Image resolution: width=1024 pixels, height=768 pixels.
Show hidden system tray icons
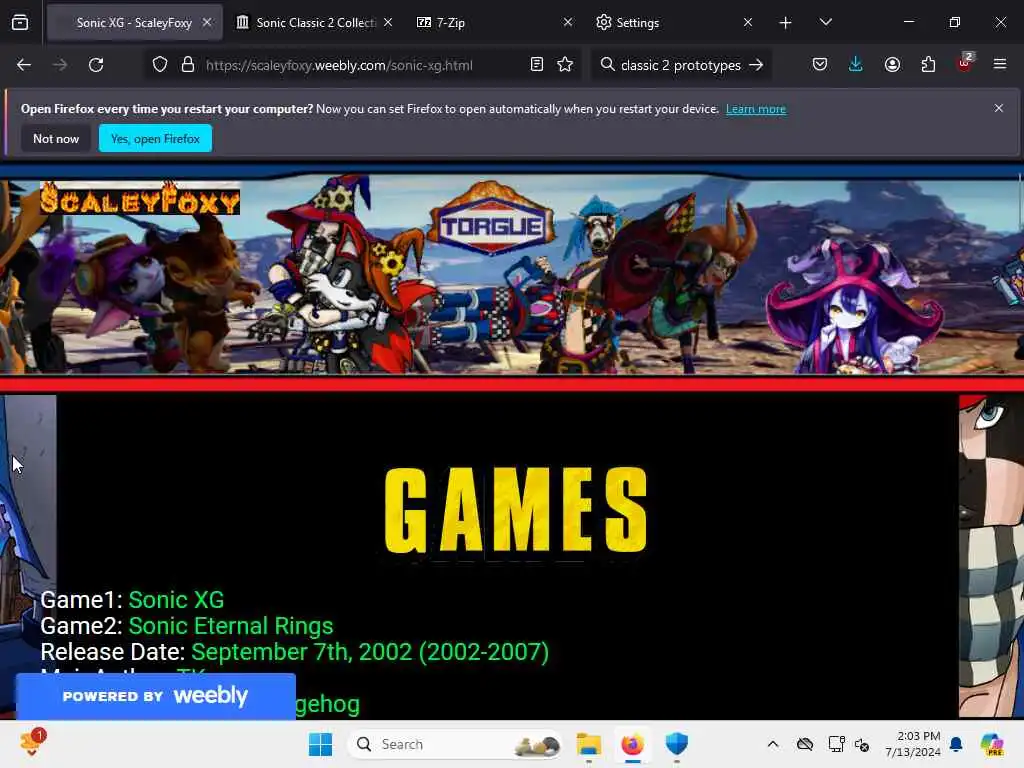(773, 744)
